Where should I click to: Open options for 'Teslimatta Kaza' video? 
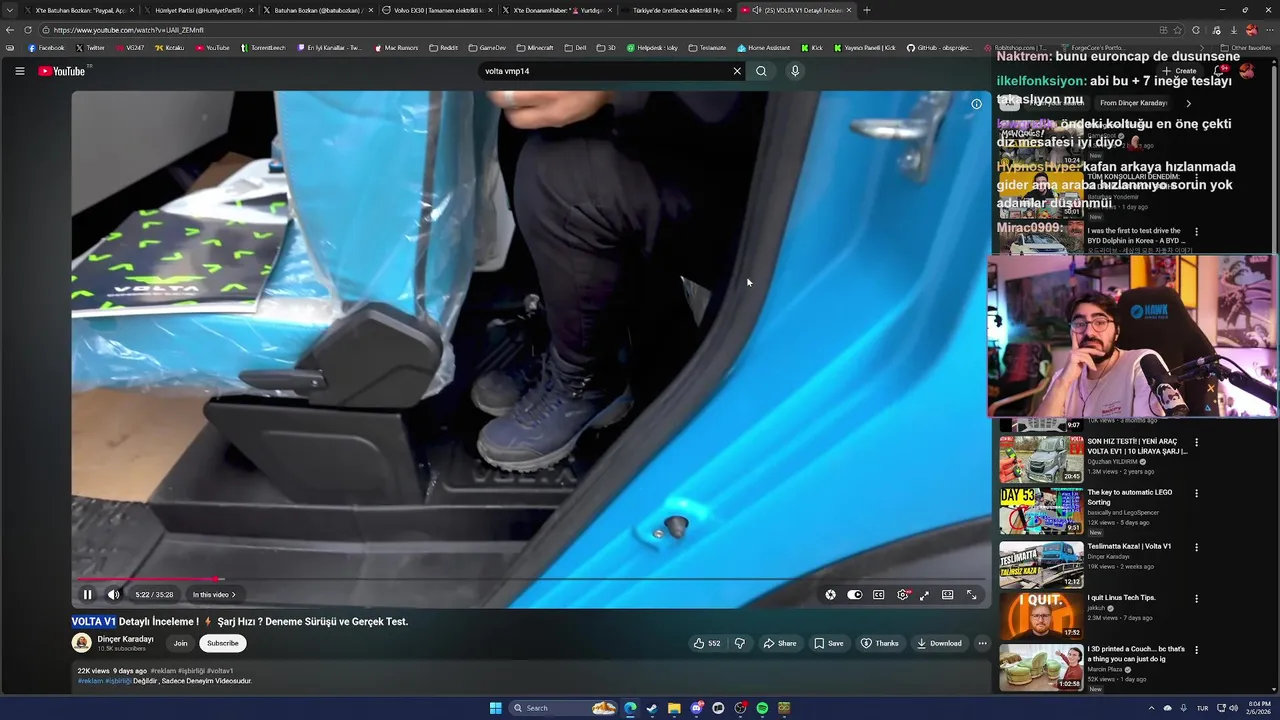pos(1196,547)
